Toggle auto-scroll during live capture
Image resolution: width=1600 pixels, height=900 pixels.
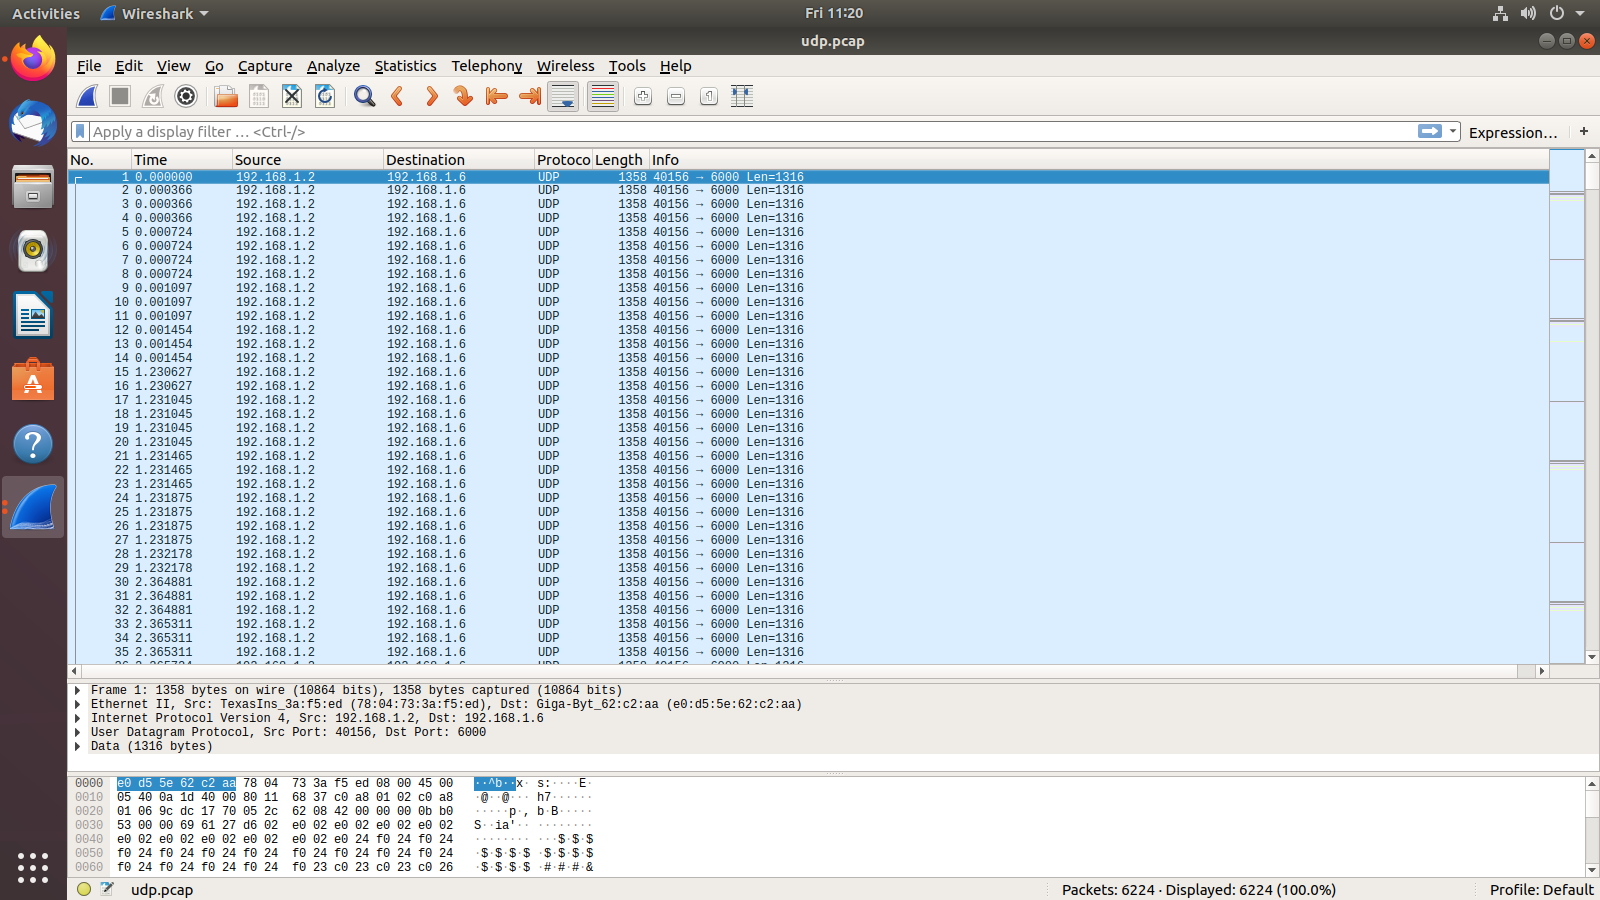(x=562, y=96)
